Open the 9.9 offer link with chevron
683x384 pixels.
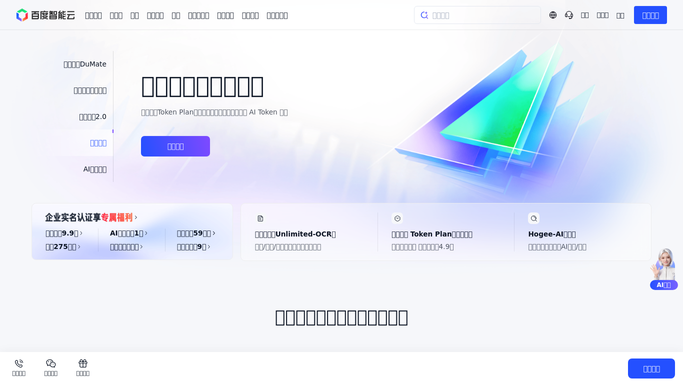coord(64,233)
